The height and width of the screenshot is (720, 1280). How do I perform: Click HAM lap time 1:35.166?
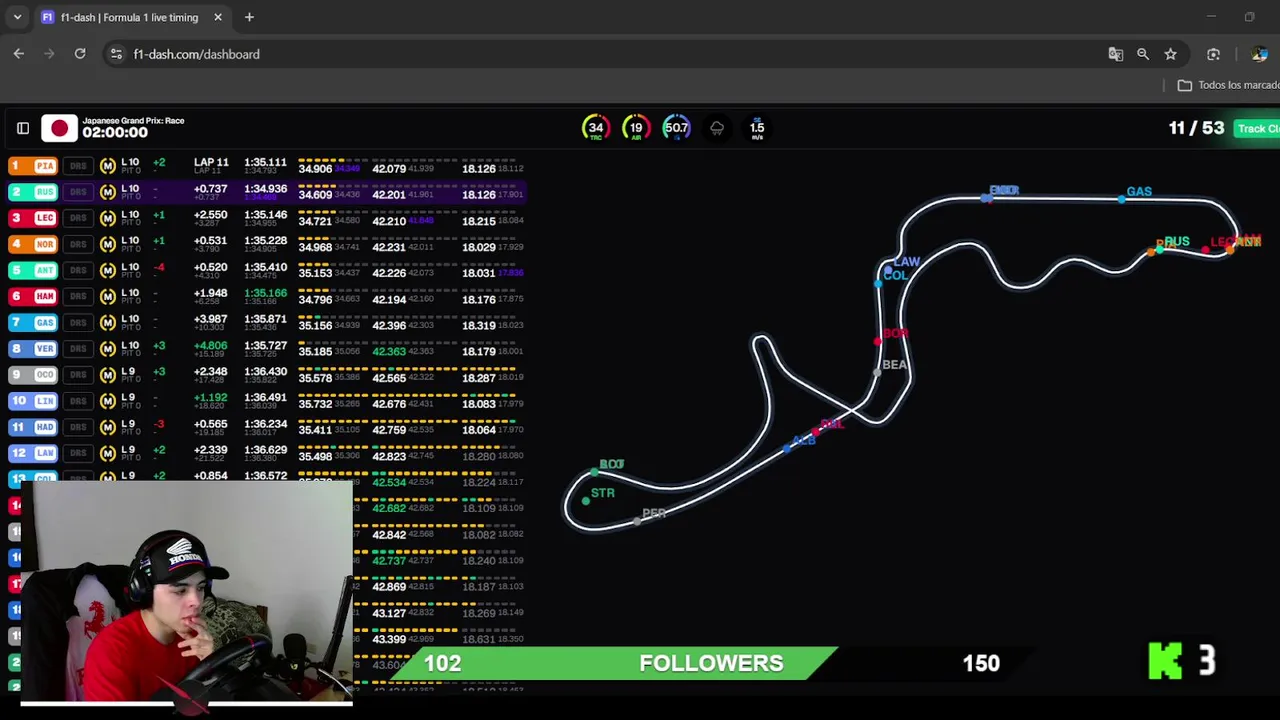[265, 293]
